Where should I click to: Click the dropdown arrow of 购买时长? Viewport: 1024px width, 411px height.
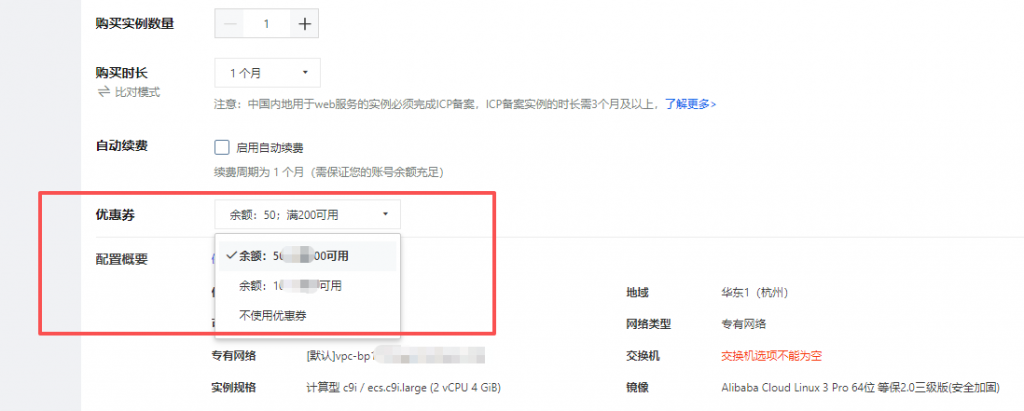pos(305,73)
